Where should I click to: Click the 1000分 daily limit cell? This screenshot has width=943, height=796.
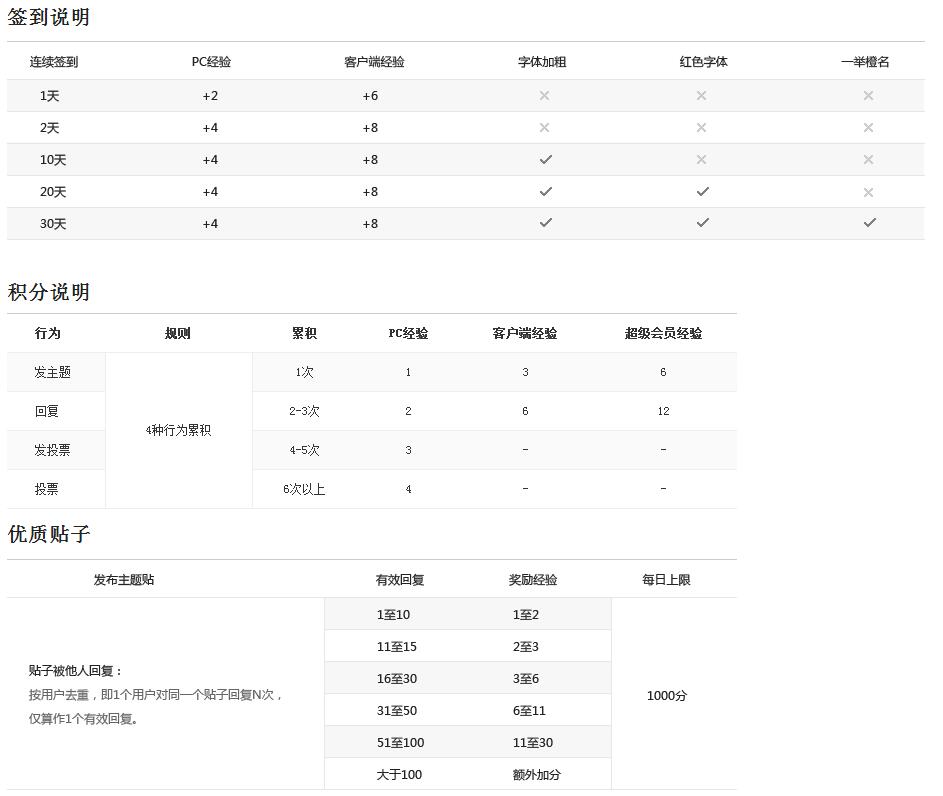[667, 696]
